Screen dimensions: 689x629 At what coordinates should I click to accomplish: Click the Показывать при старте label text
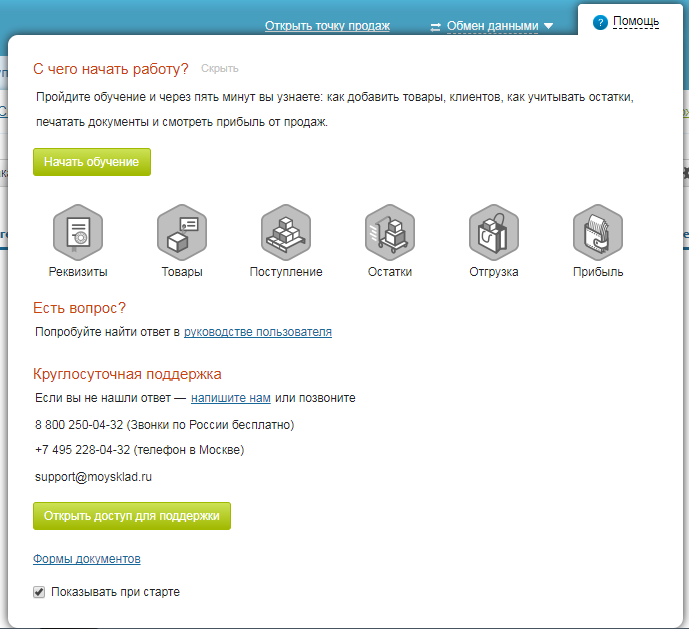tap(115, 592)
